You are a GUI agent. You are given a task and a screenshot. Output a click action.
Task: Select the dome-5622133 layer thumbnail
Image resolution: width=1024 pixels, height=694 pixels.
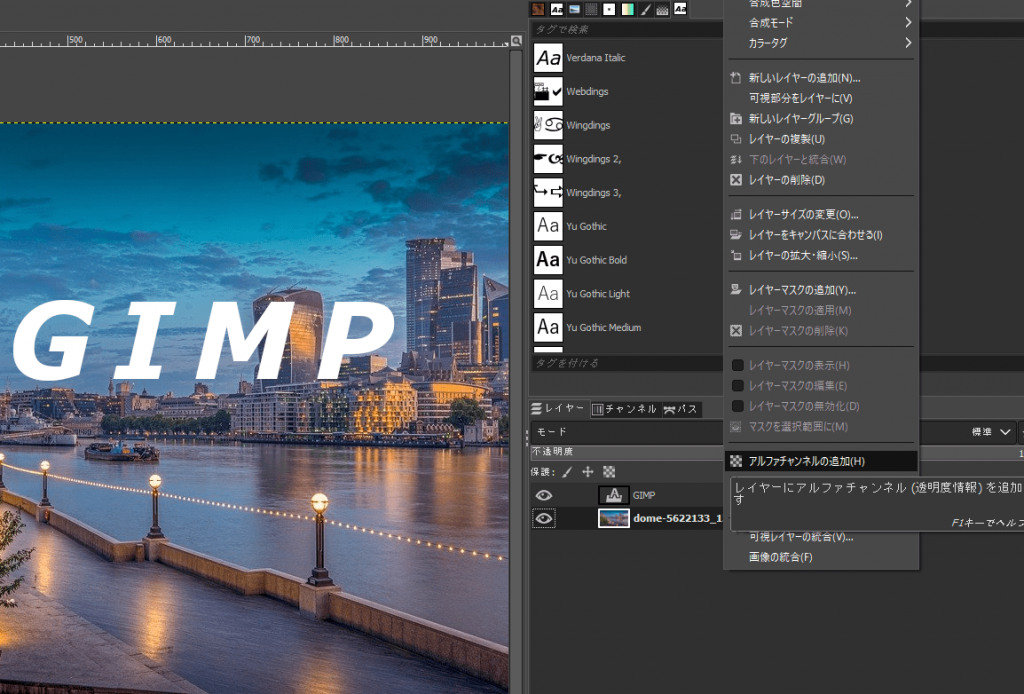pos(614,519)
